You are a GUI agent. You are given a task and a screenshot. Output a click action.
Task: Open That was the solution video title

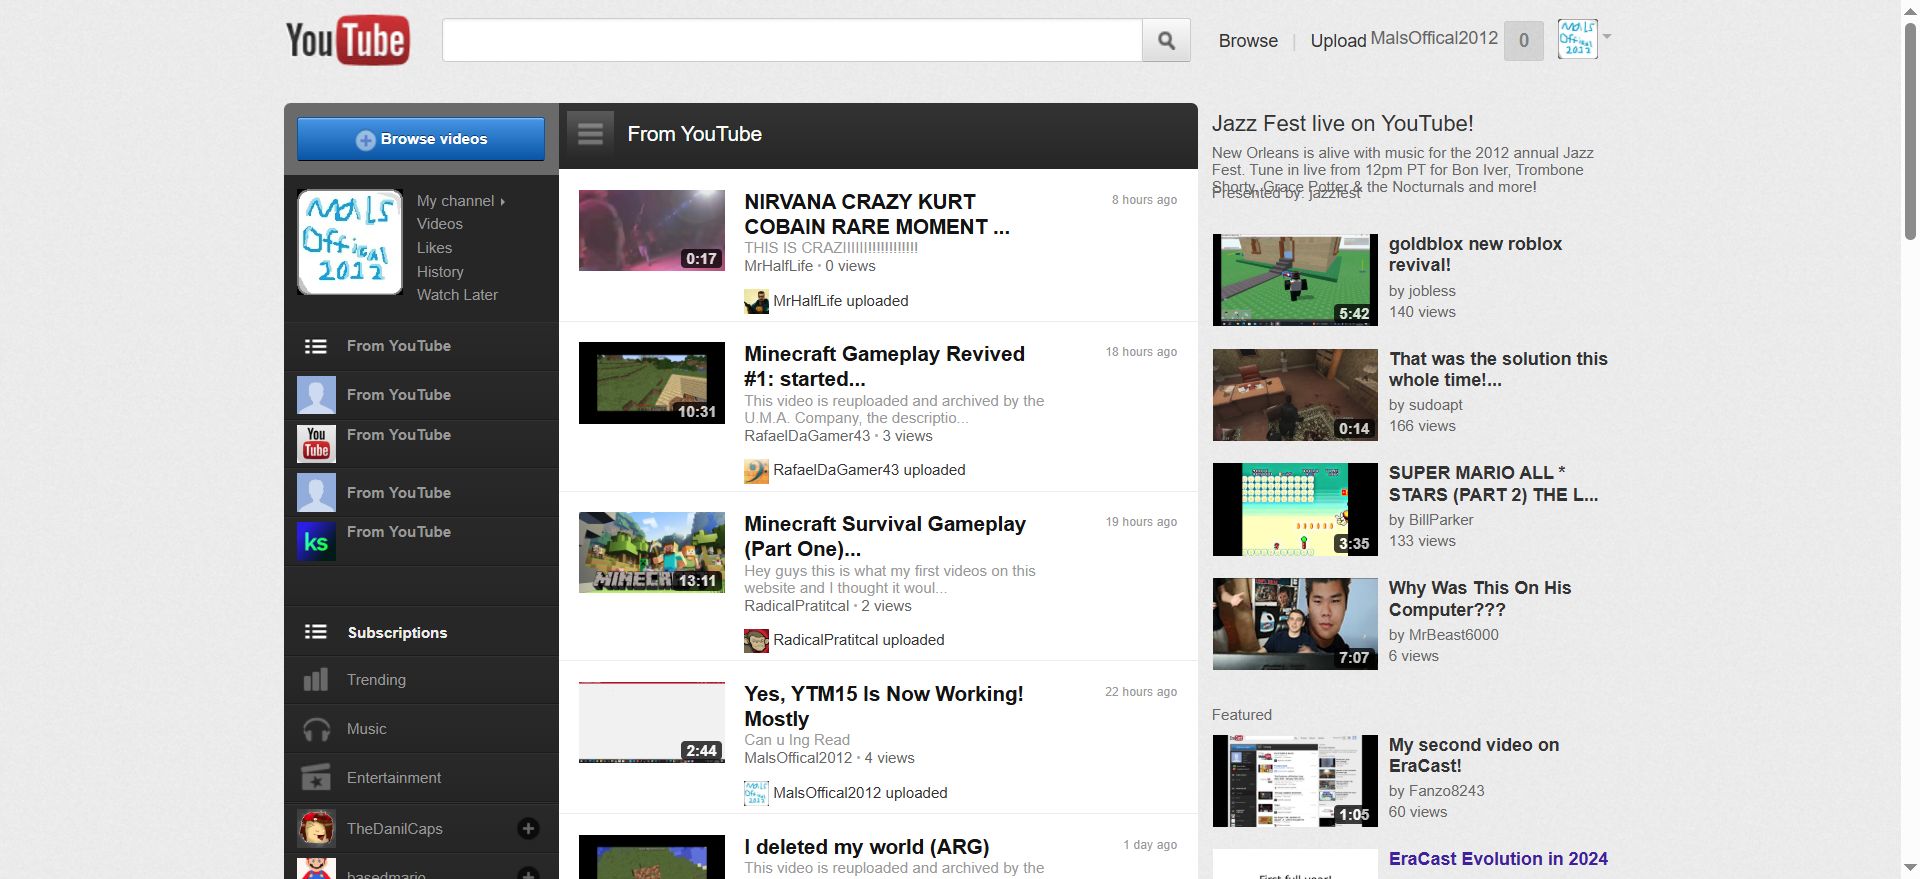click(1498, 369)
